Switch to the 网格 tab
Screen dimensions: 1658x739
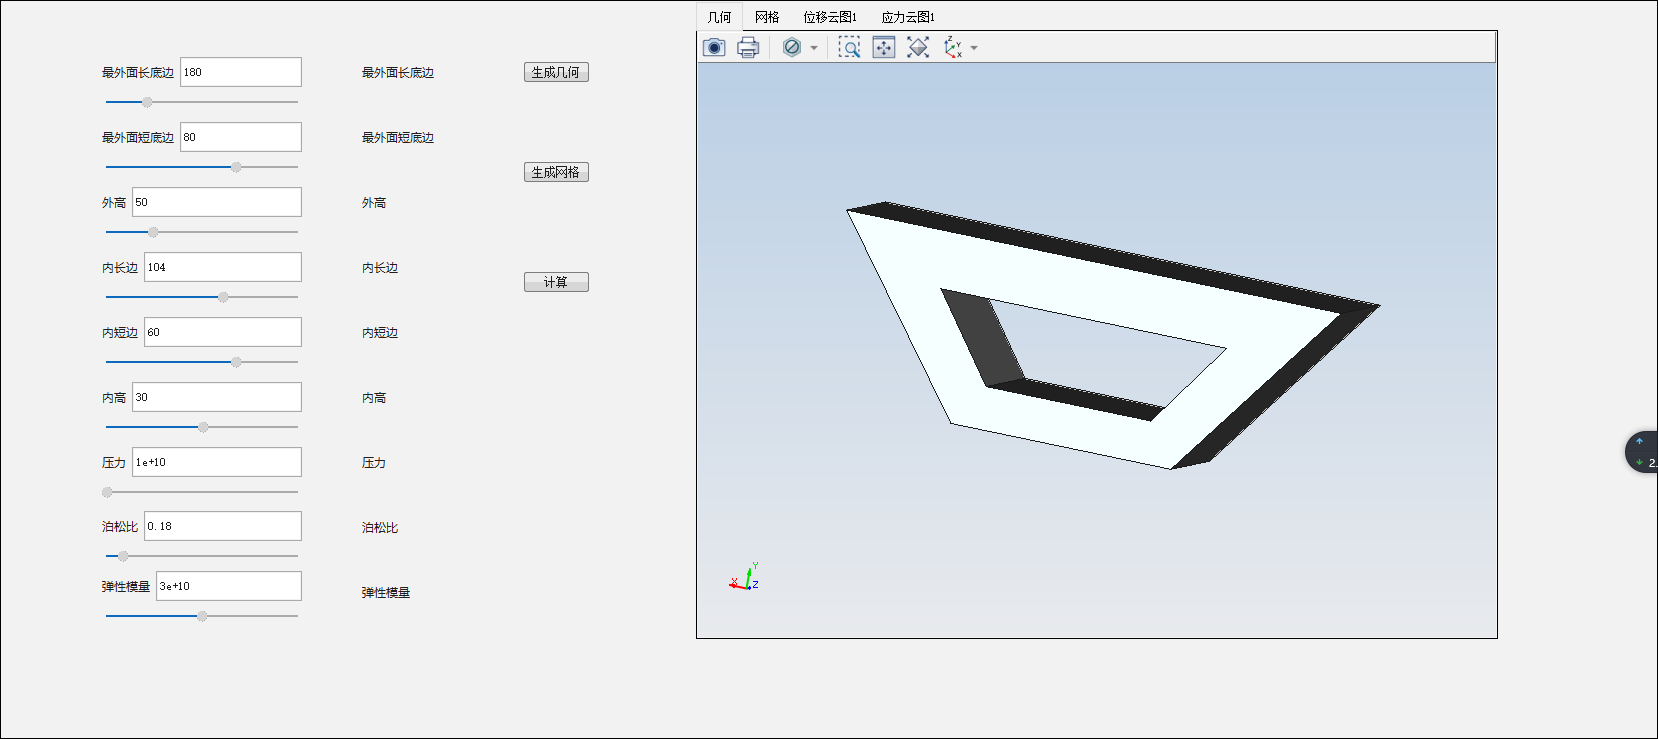[767, 17]
